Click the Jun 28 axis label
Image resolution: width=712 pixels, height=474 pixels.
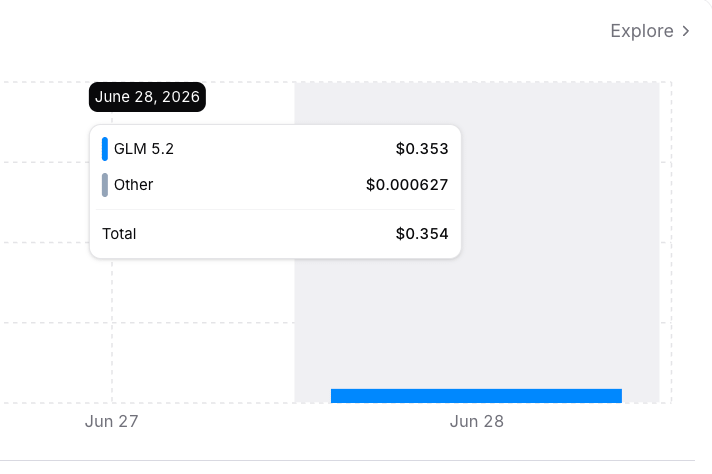[x=477, y=421]
